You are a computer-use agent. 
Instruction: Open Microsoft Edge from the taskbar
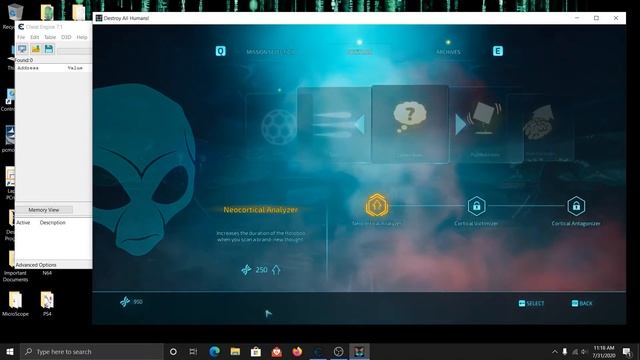coord(215,351)
